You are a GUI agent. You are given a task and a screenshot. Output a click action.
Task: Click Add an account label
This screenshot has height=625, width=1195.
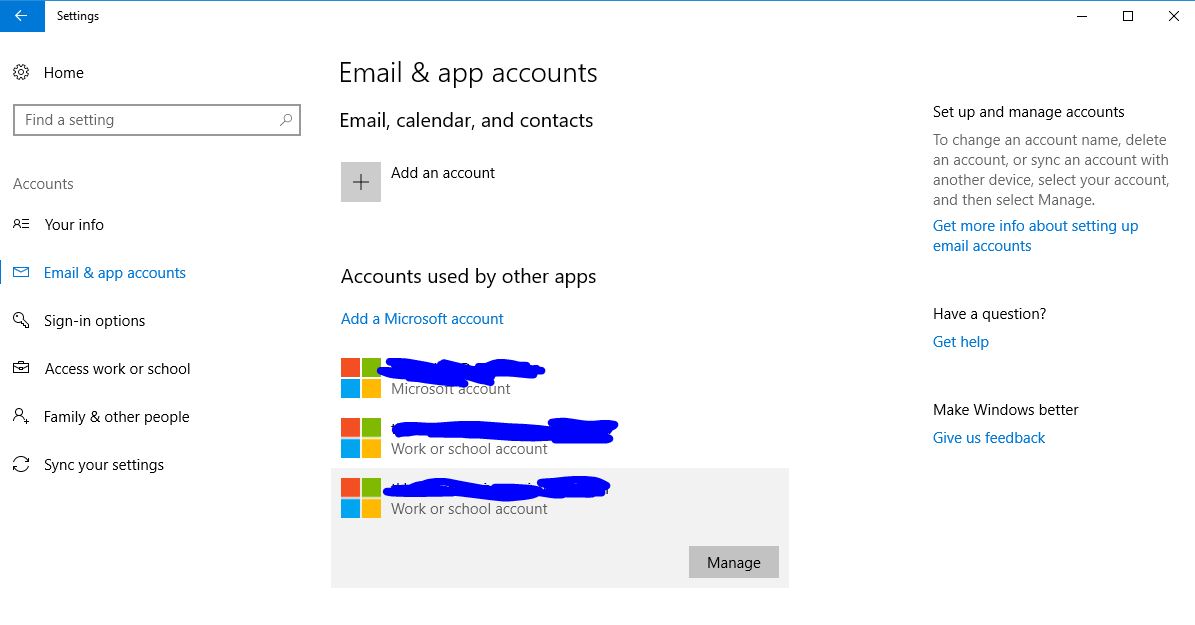(x=443, y=173)
